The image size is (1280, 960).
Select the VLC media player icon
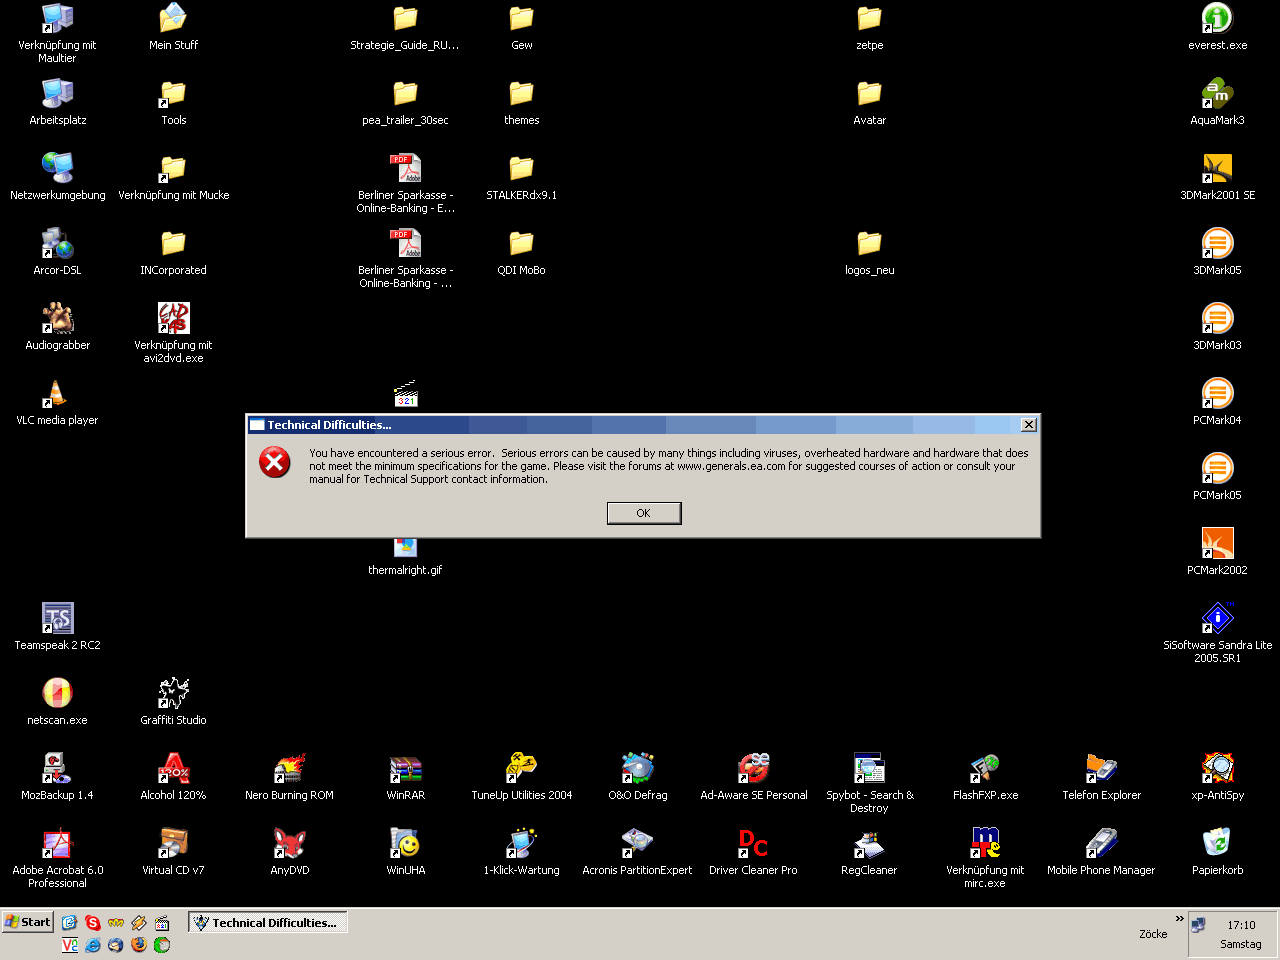tap(57, 402)
